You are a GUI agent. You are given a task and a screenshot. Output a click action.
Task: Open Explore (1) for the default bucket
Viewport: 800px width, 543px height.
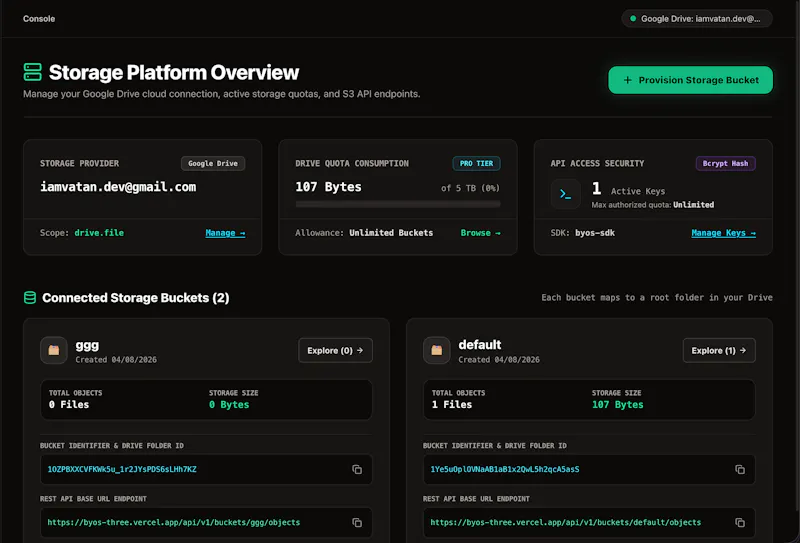click(719, 351)
